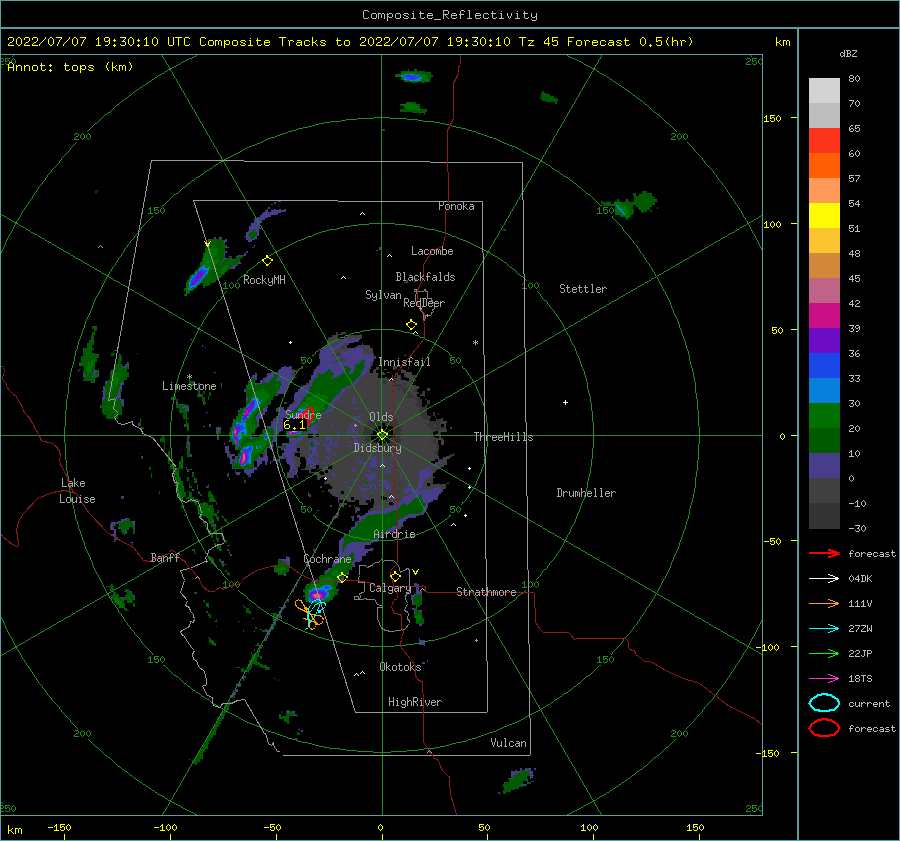The width and height of the screenshot is (900, 841).
Task: Click 'Forecast 0.5(hr)' in the header
Action: [630, 42]
